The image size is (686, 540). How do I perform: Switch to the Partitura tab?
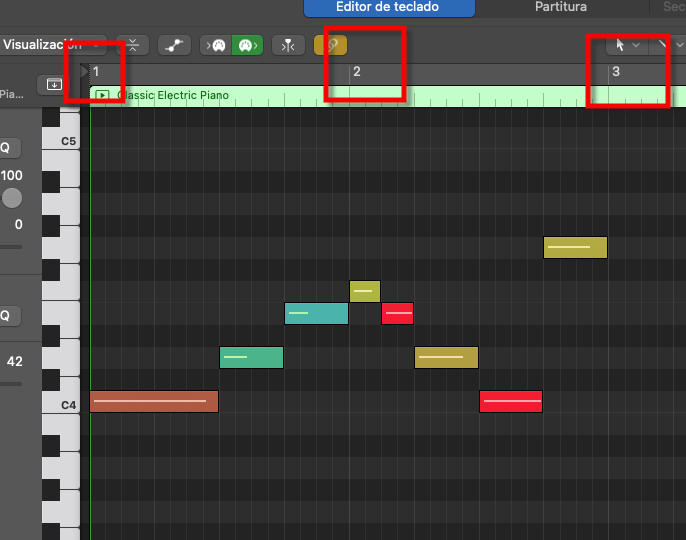(561, 7)
